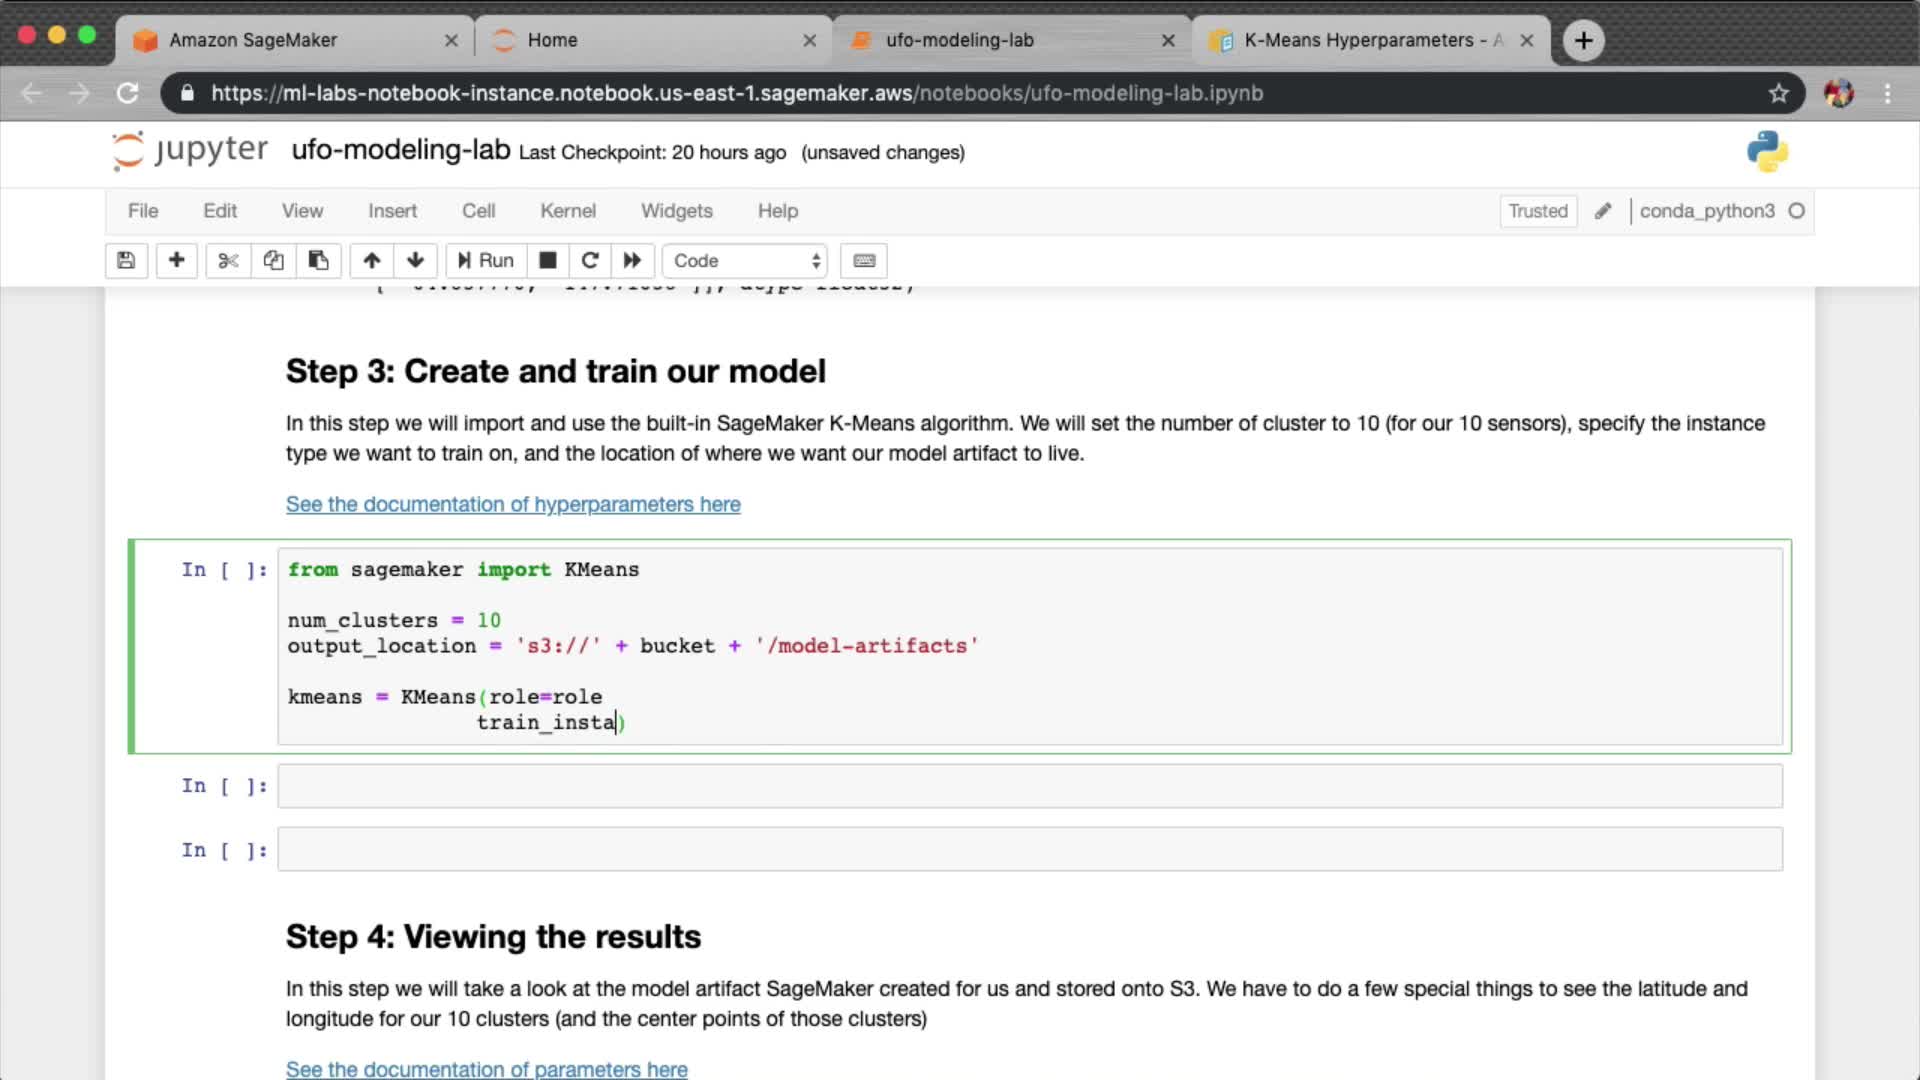Cut selected cells with scissors icon

228,261
